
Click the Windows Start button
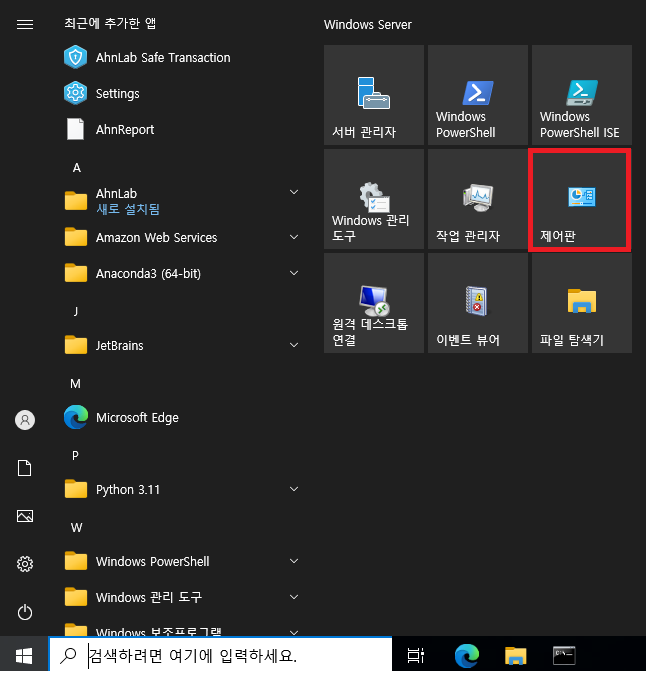(24, 657)
